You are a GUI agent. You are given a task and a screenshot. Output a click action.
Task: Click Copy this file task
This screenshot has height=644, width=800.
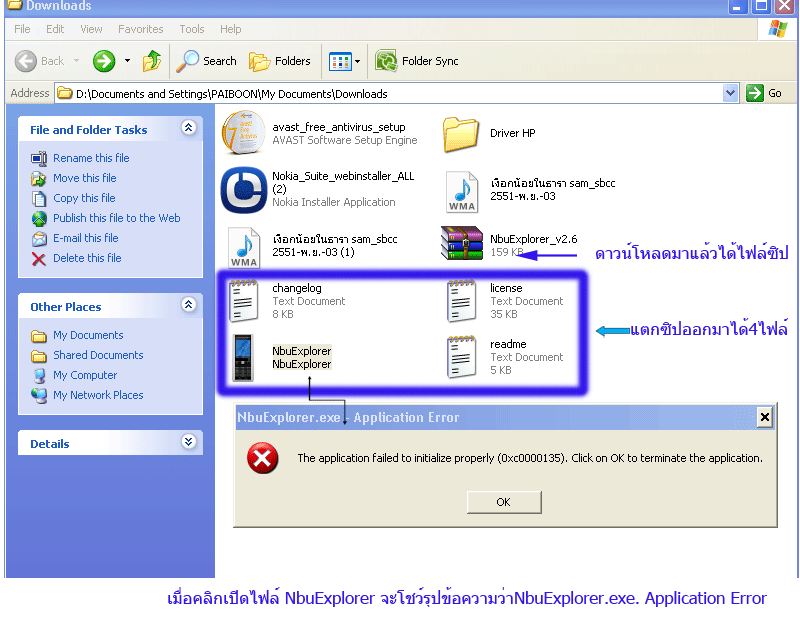tap(84, 198)
